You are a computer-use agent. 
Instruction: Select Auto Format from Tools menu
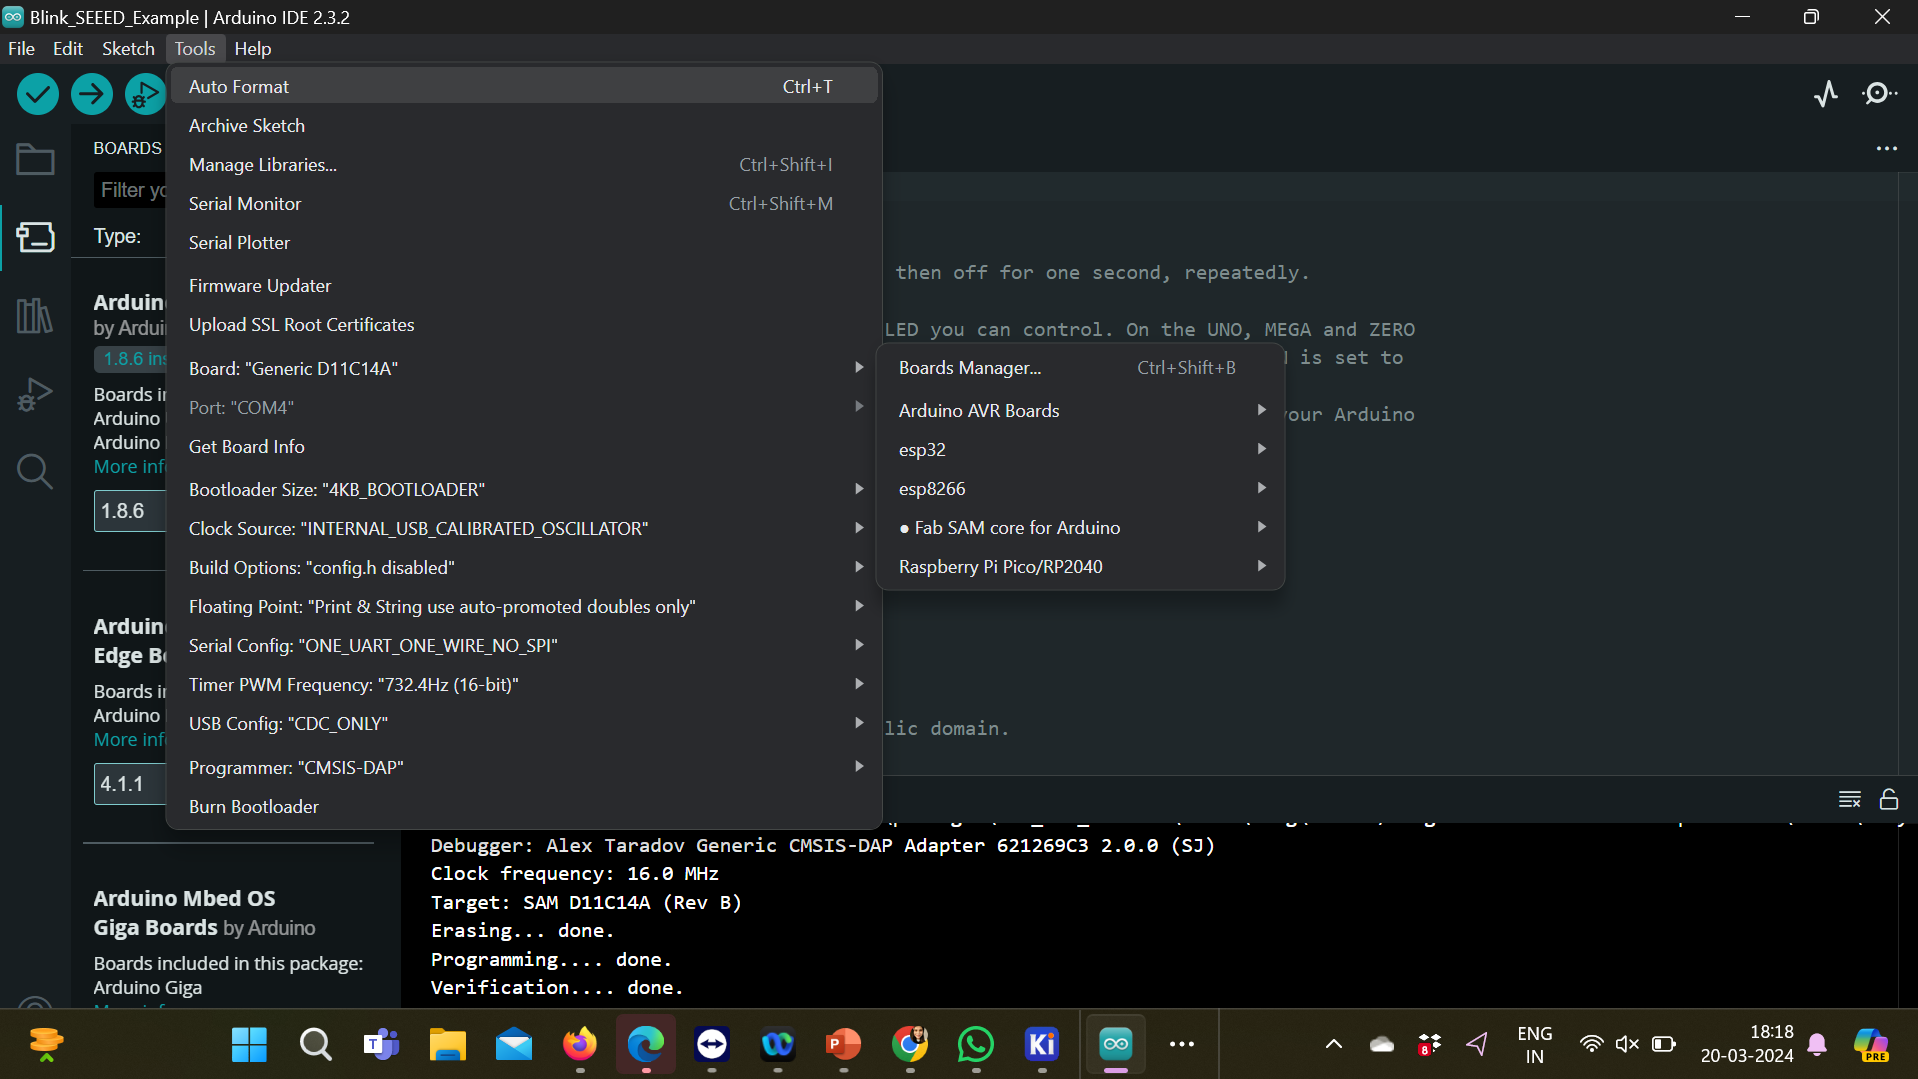pyautogui.click(x=524, y=86)
